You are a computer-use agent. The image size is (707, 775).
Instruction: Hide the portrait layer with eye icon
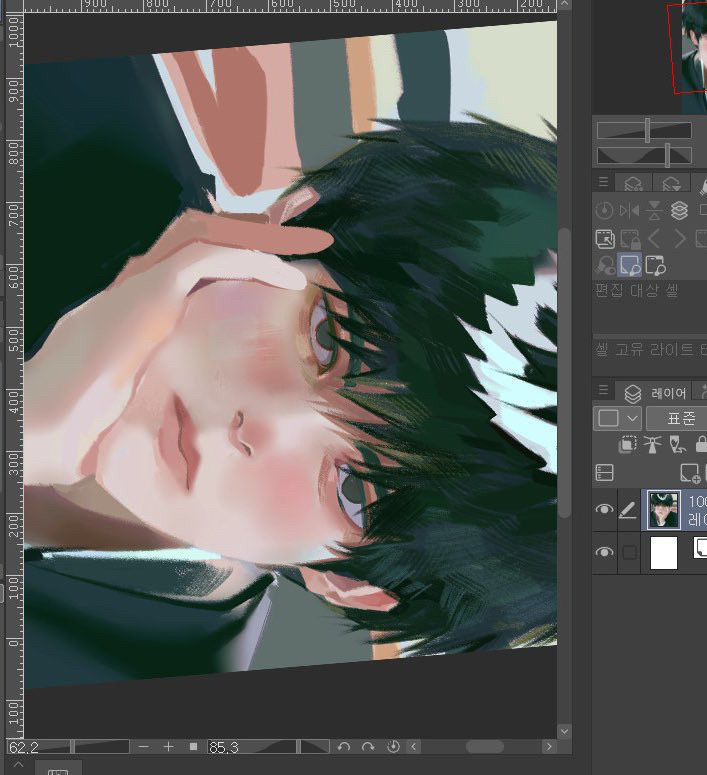(604, 511)
